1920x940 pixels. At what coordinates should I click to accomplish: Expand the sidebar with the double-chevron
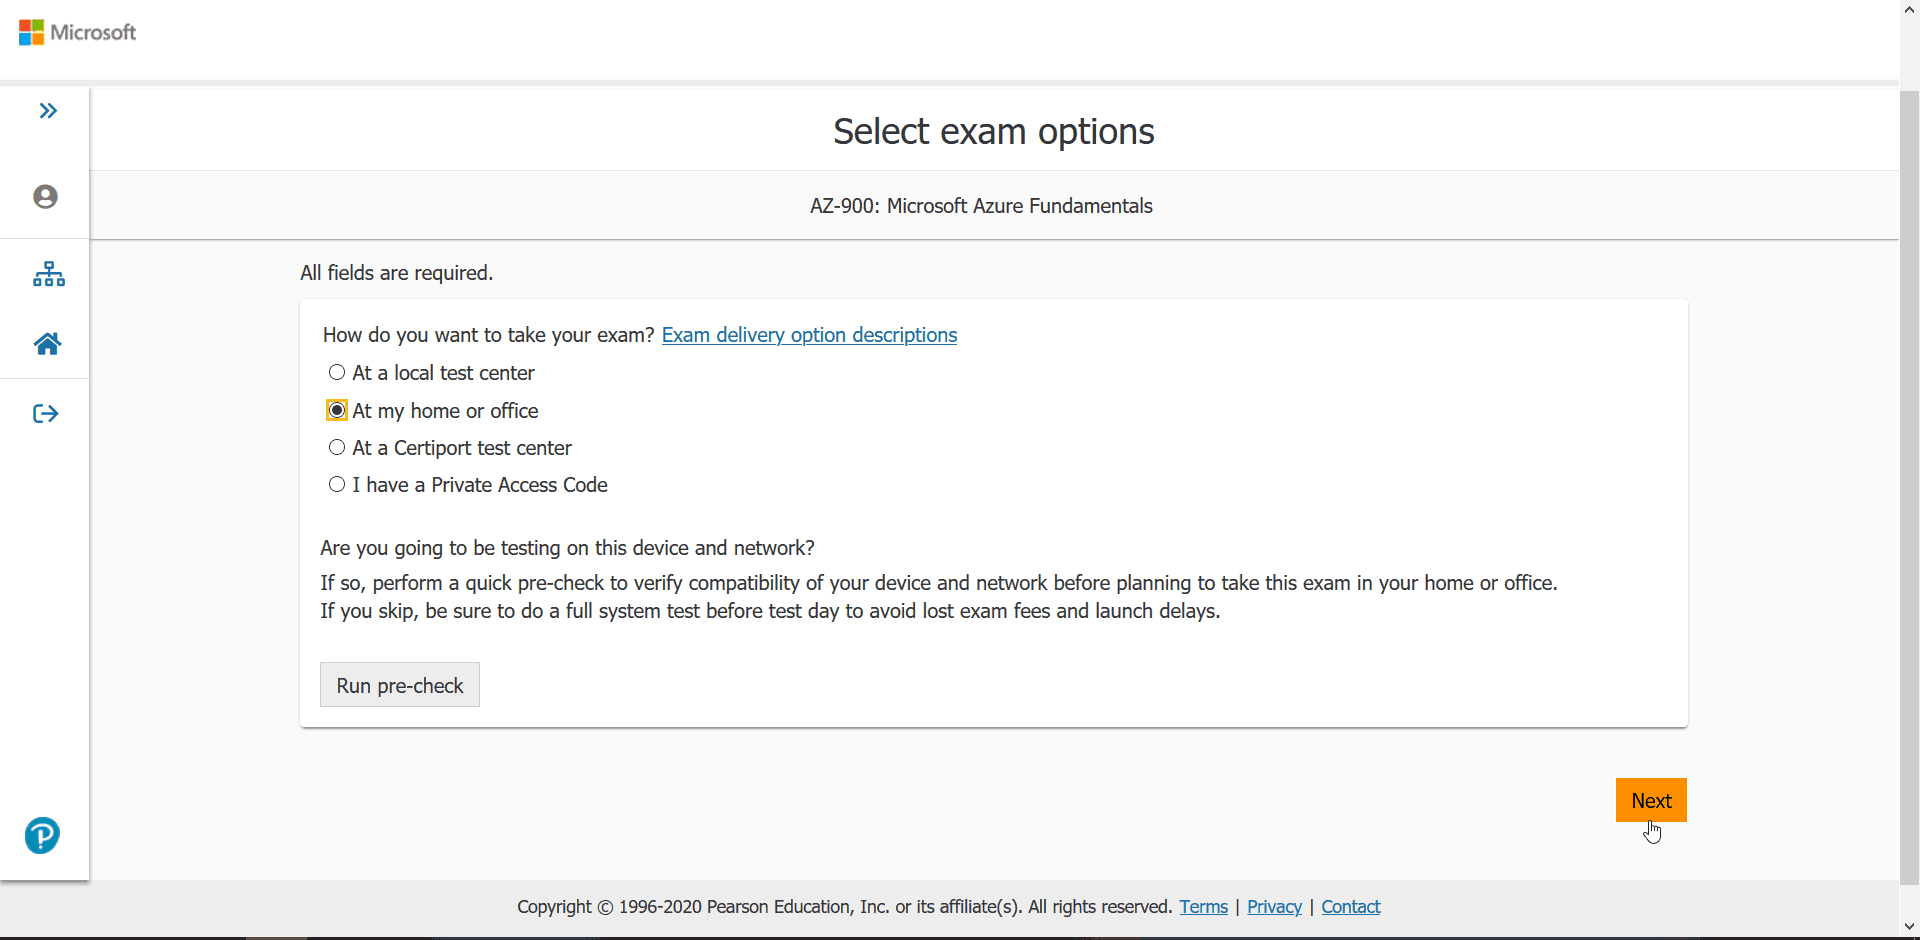[x=48, y=110]
